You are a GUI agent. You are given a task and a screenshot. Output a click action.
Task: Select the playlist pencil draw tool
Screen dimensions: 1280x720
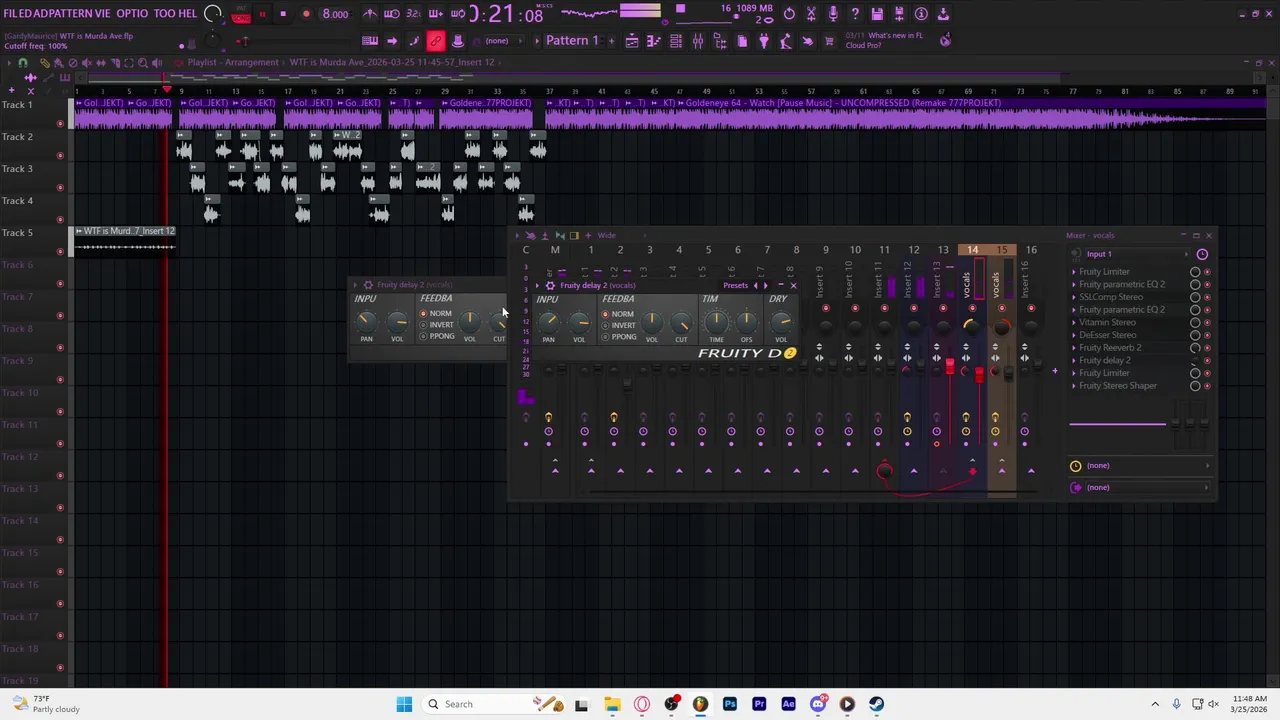point(45,63)
